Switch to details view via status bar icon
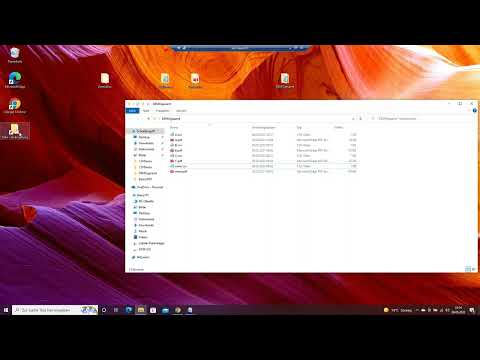Screen dimensions: 480x360 coord(468,269)
